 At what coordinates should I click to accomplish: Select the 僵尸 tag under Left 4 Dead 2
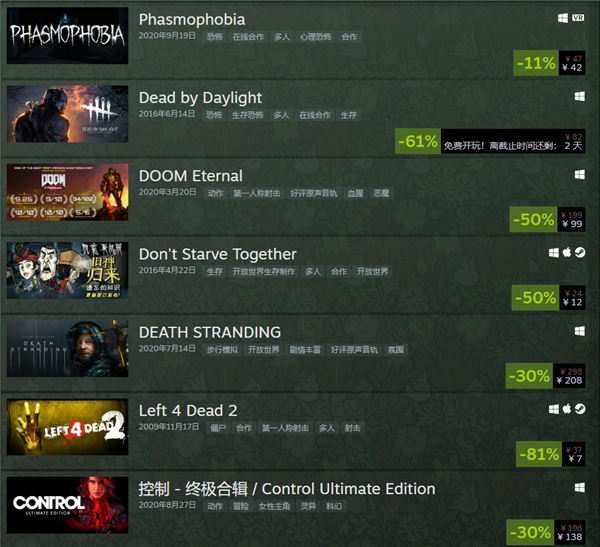[218, 428]
